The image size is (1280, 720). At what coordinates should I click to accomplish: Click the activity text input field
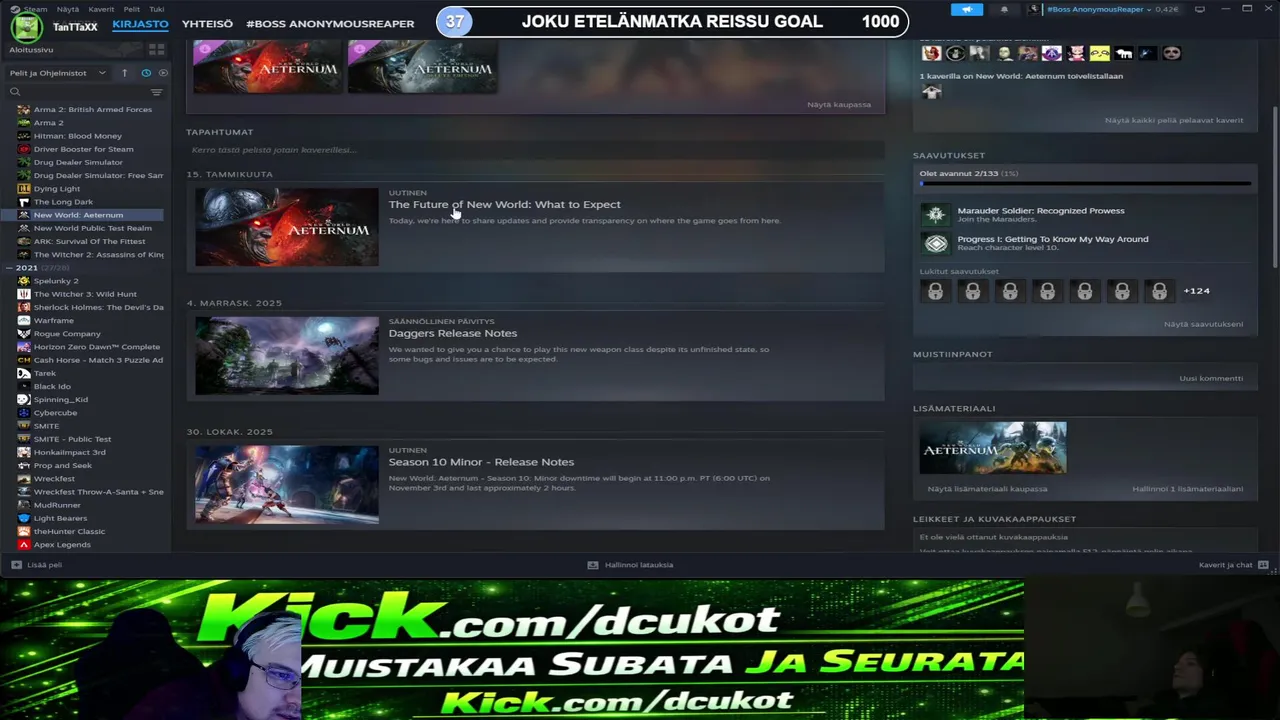[x=535, y=150]
